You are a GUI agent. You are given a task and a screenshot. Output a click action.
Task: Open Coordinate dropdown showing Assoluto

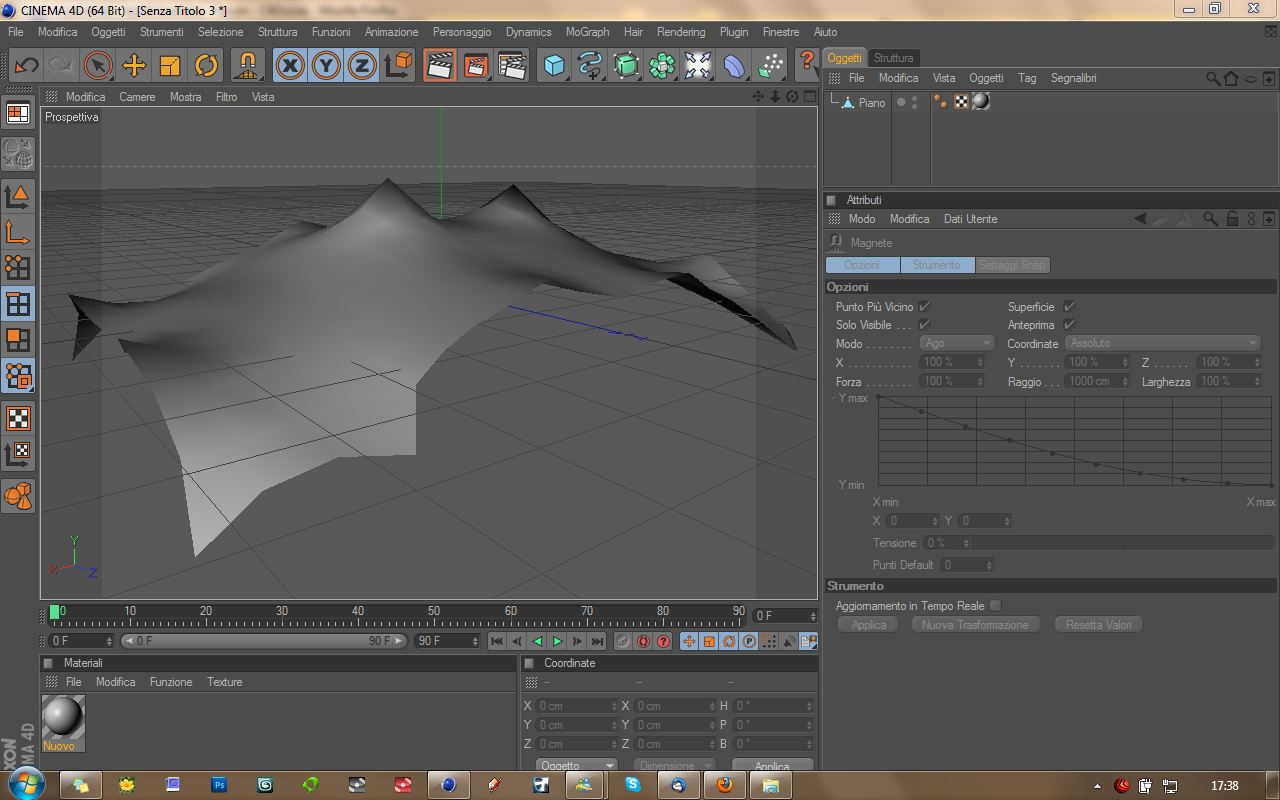pos(1163,343)
